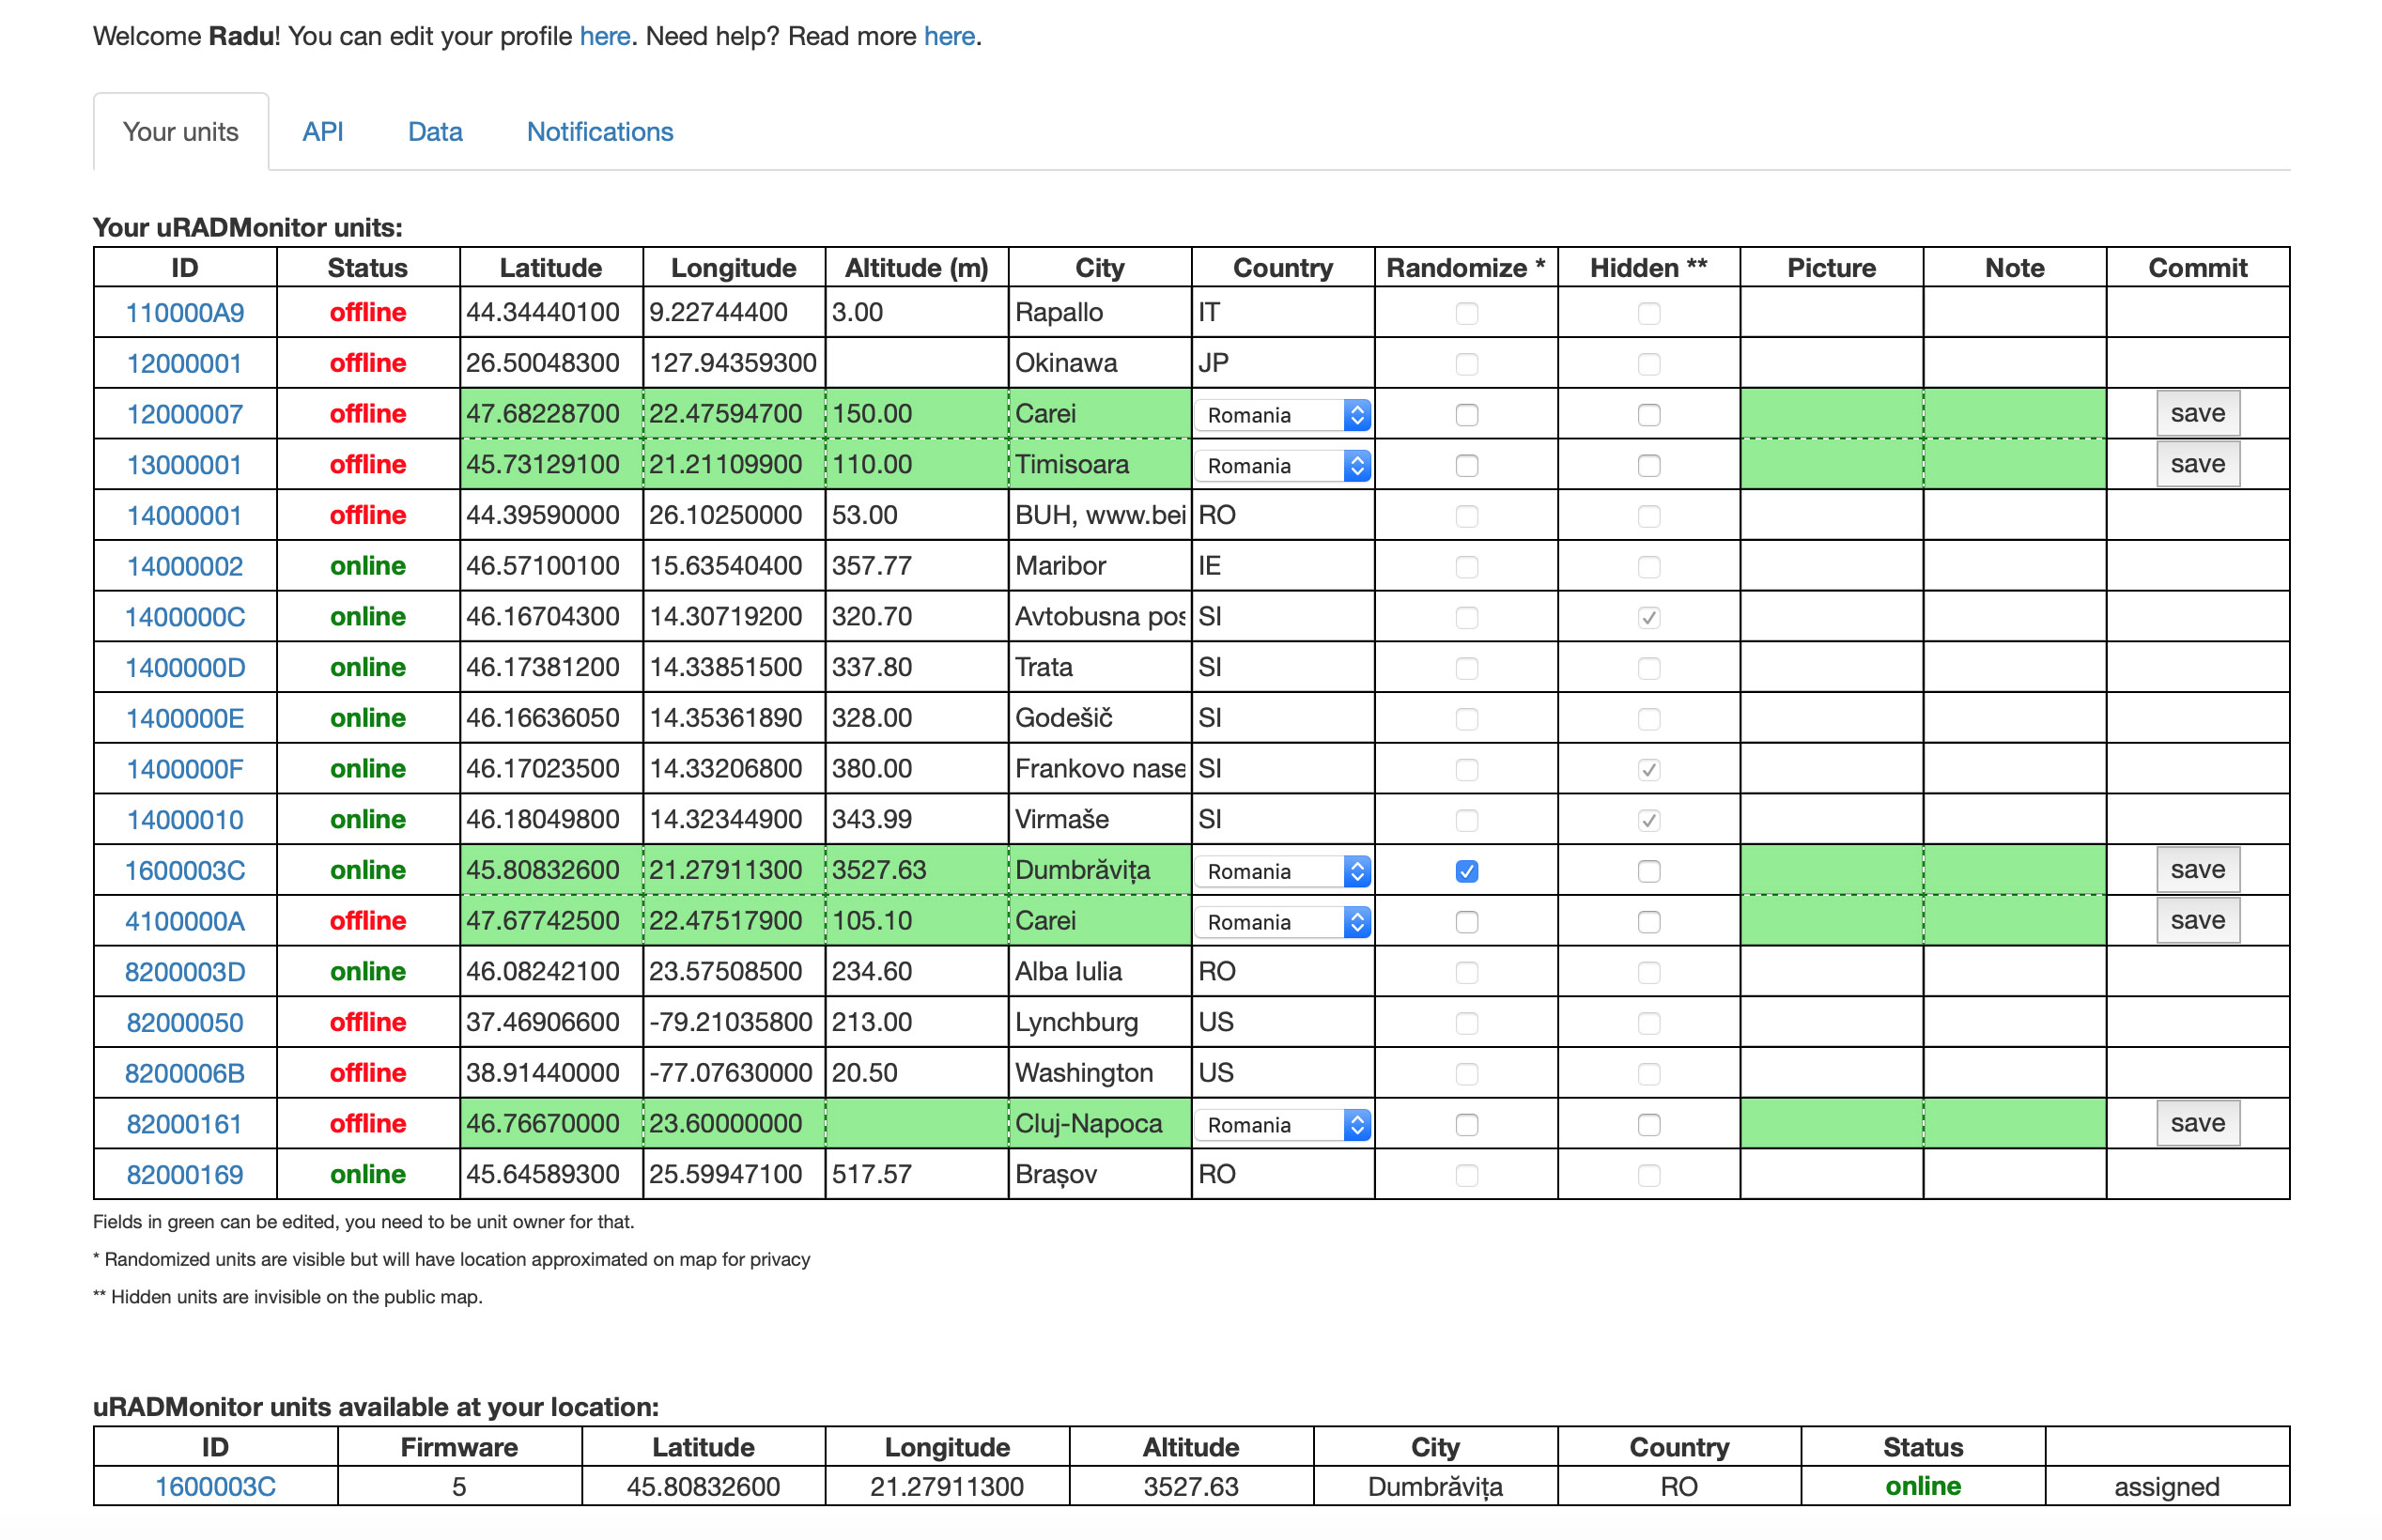Save changes for unit 1600003C
The image size is (2382, 1540).
click(2197, 870)
